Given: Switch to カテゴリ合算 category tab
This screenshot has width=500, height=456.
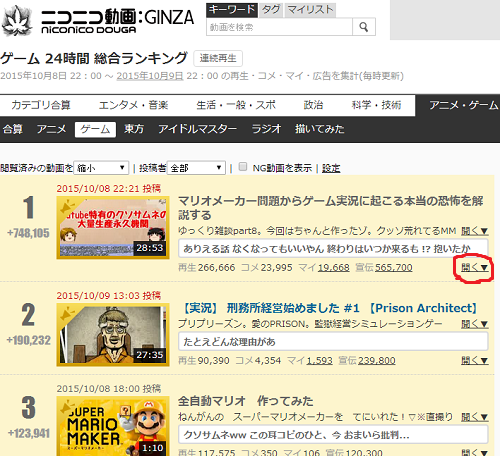Looking at the screenshot, I should click(41, 105).
